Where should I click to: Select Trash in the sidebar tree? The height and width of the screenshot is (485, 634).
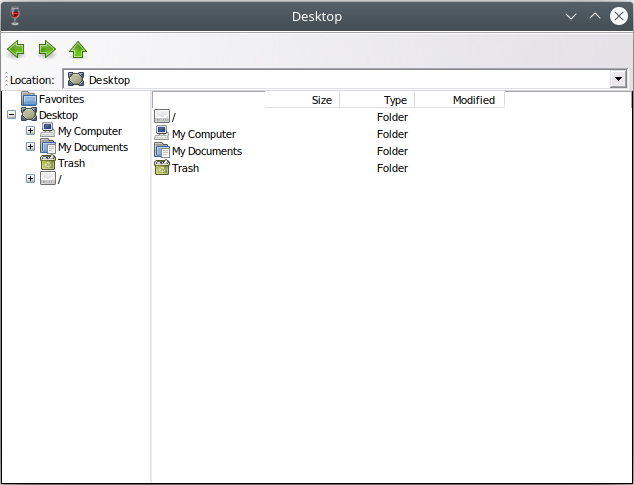[x=71, y=163]
